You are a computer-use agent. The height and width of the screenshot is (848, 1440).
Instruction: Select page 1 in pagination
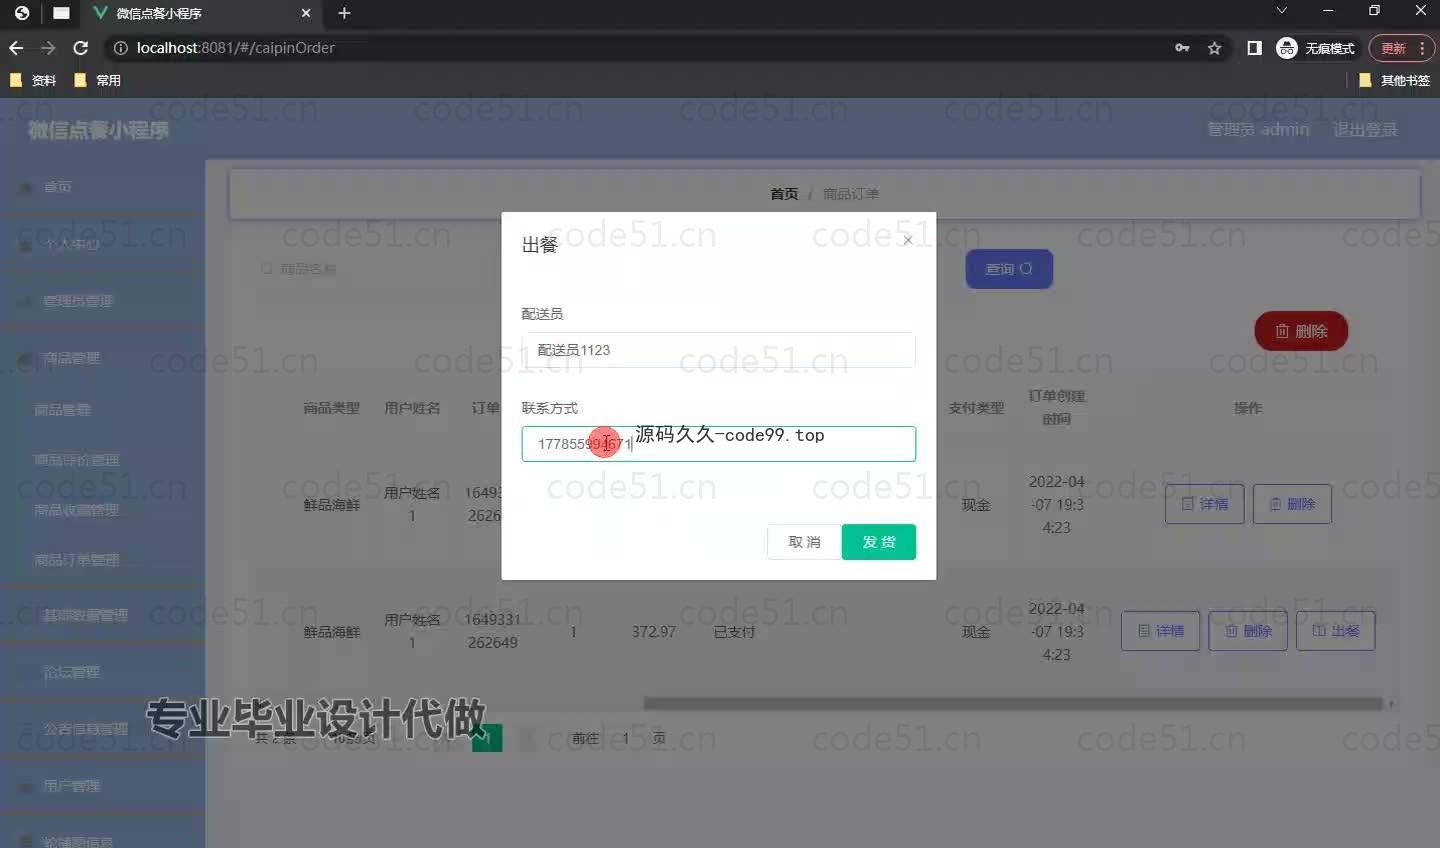(487, 738)
